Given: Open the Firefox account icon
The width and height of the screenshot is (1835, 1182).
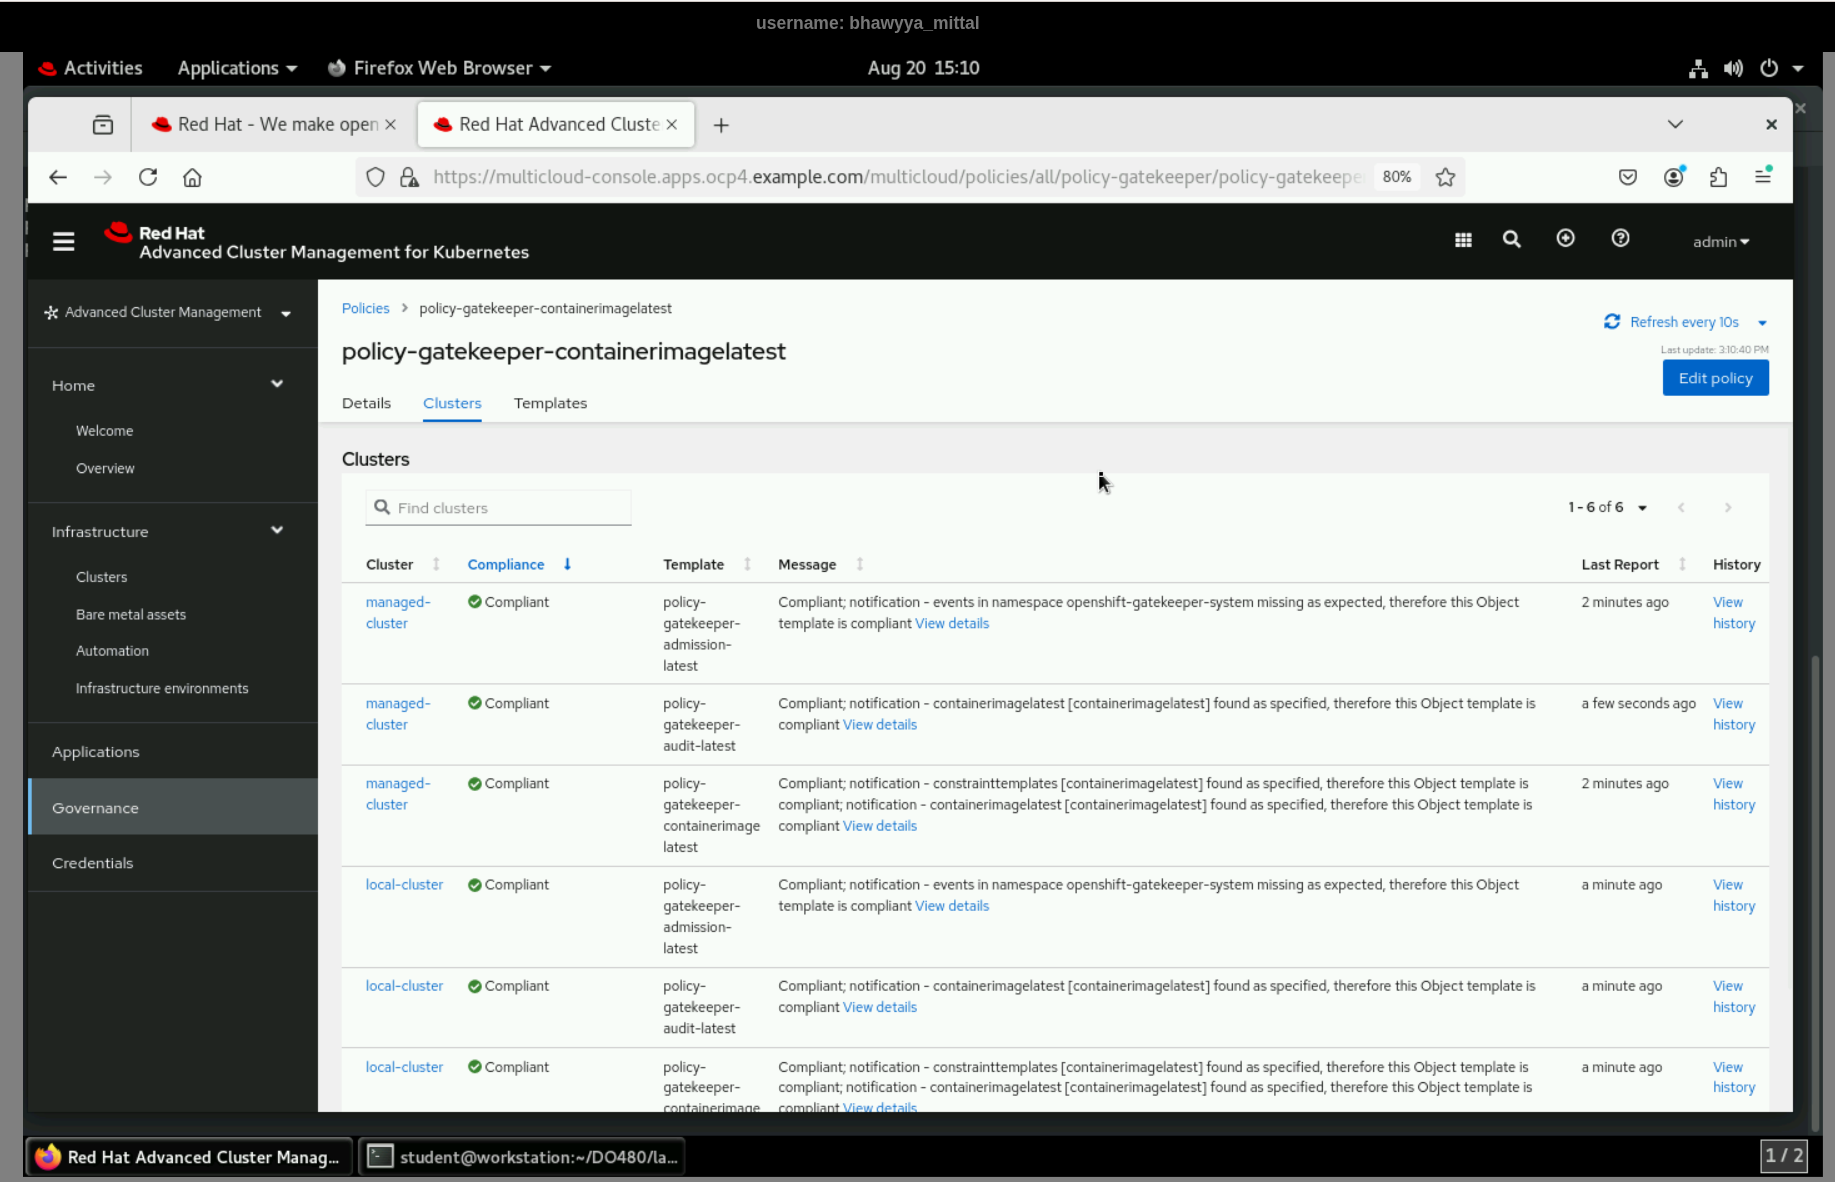Looking at the screenshot, I should (1673, 177).
